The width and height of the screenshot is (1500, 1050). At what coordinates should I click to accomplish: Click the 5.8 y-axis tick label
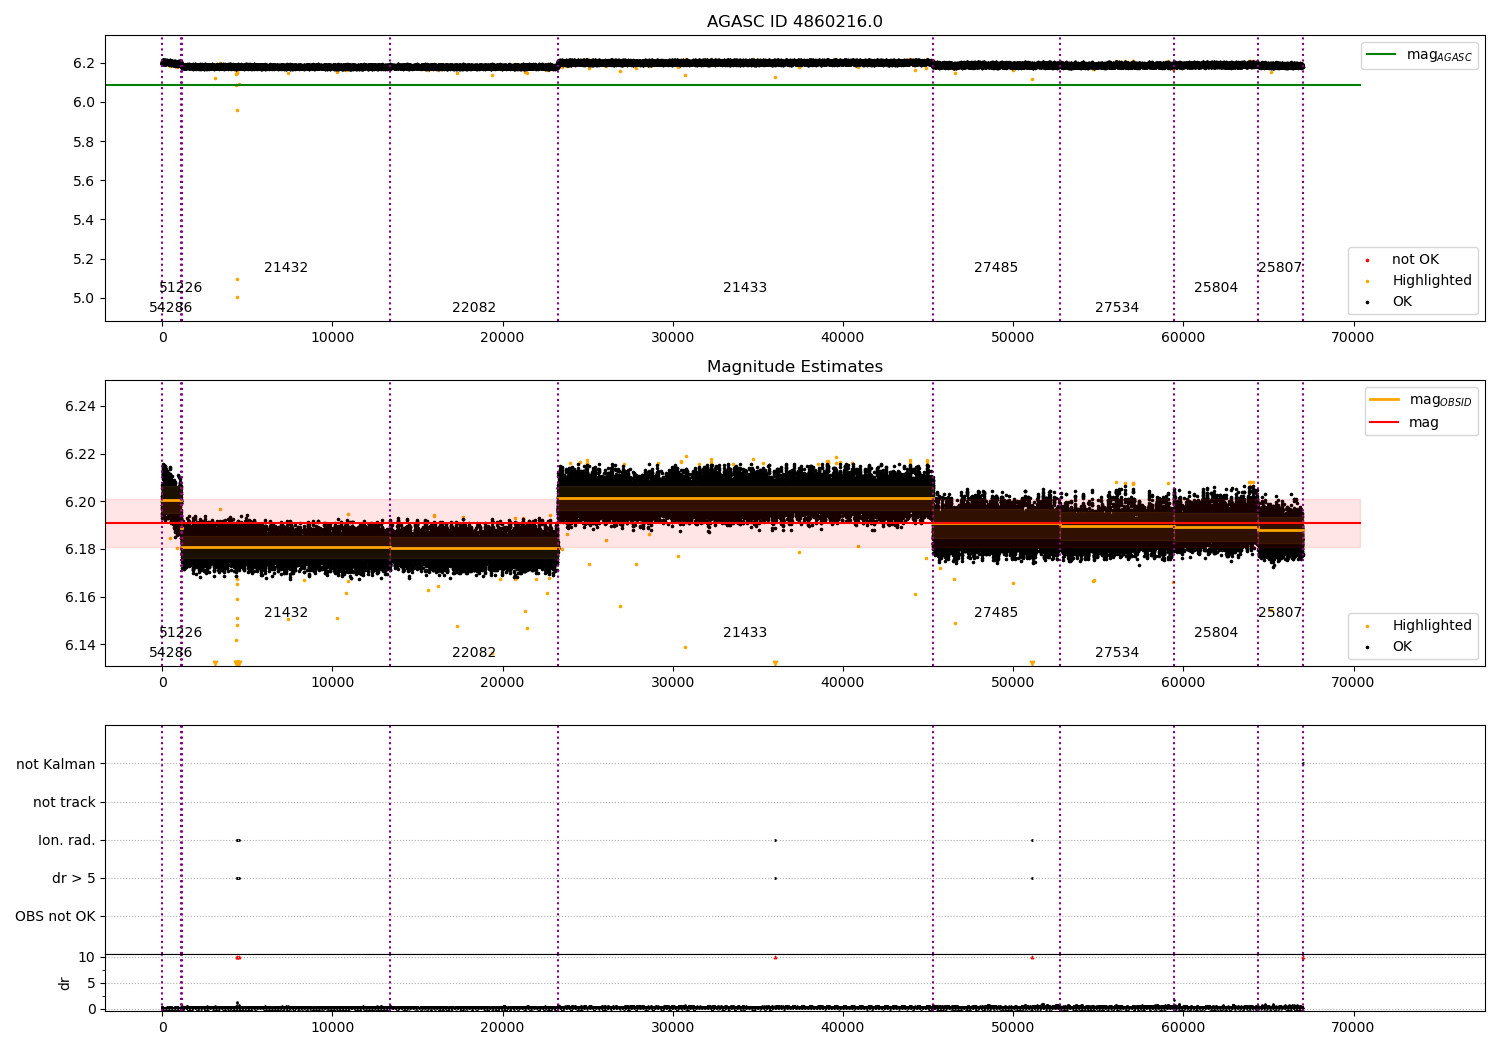[84, 142]
